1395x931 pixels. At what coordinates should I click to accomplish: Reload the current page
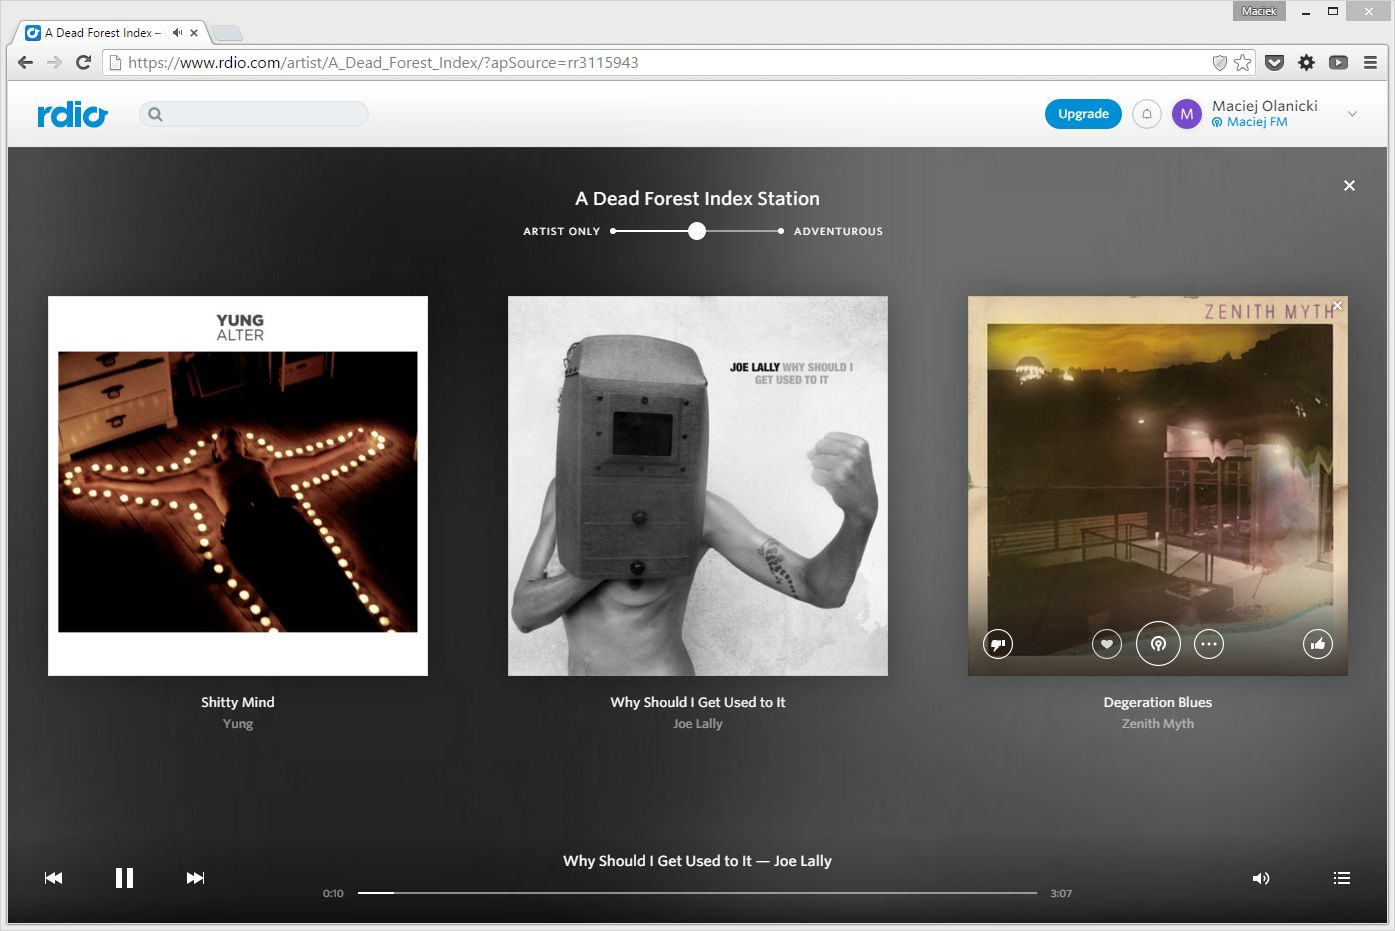[84, 62]
